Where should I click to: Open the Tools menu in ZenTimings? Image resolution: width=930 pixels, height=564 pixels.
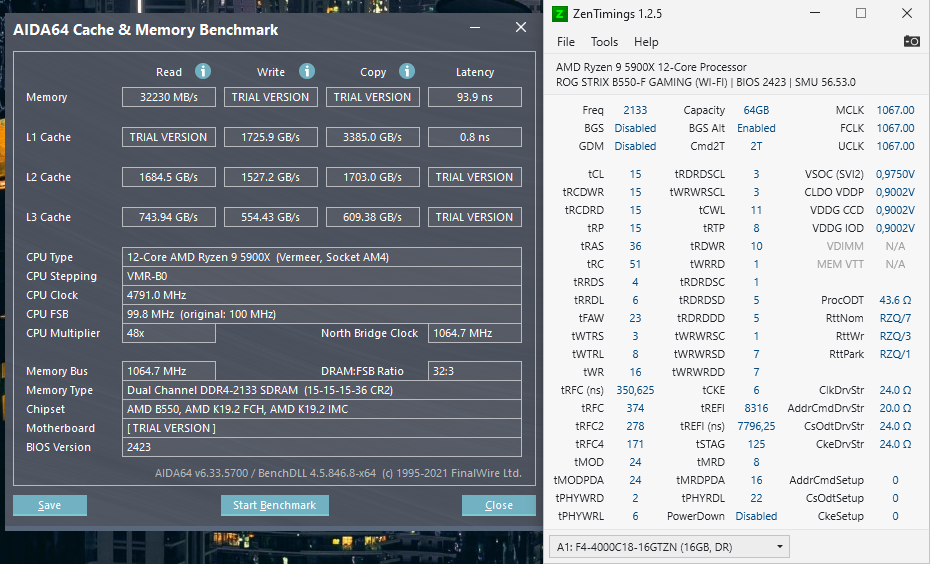point(604,42)
